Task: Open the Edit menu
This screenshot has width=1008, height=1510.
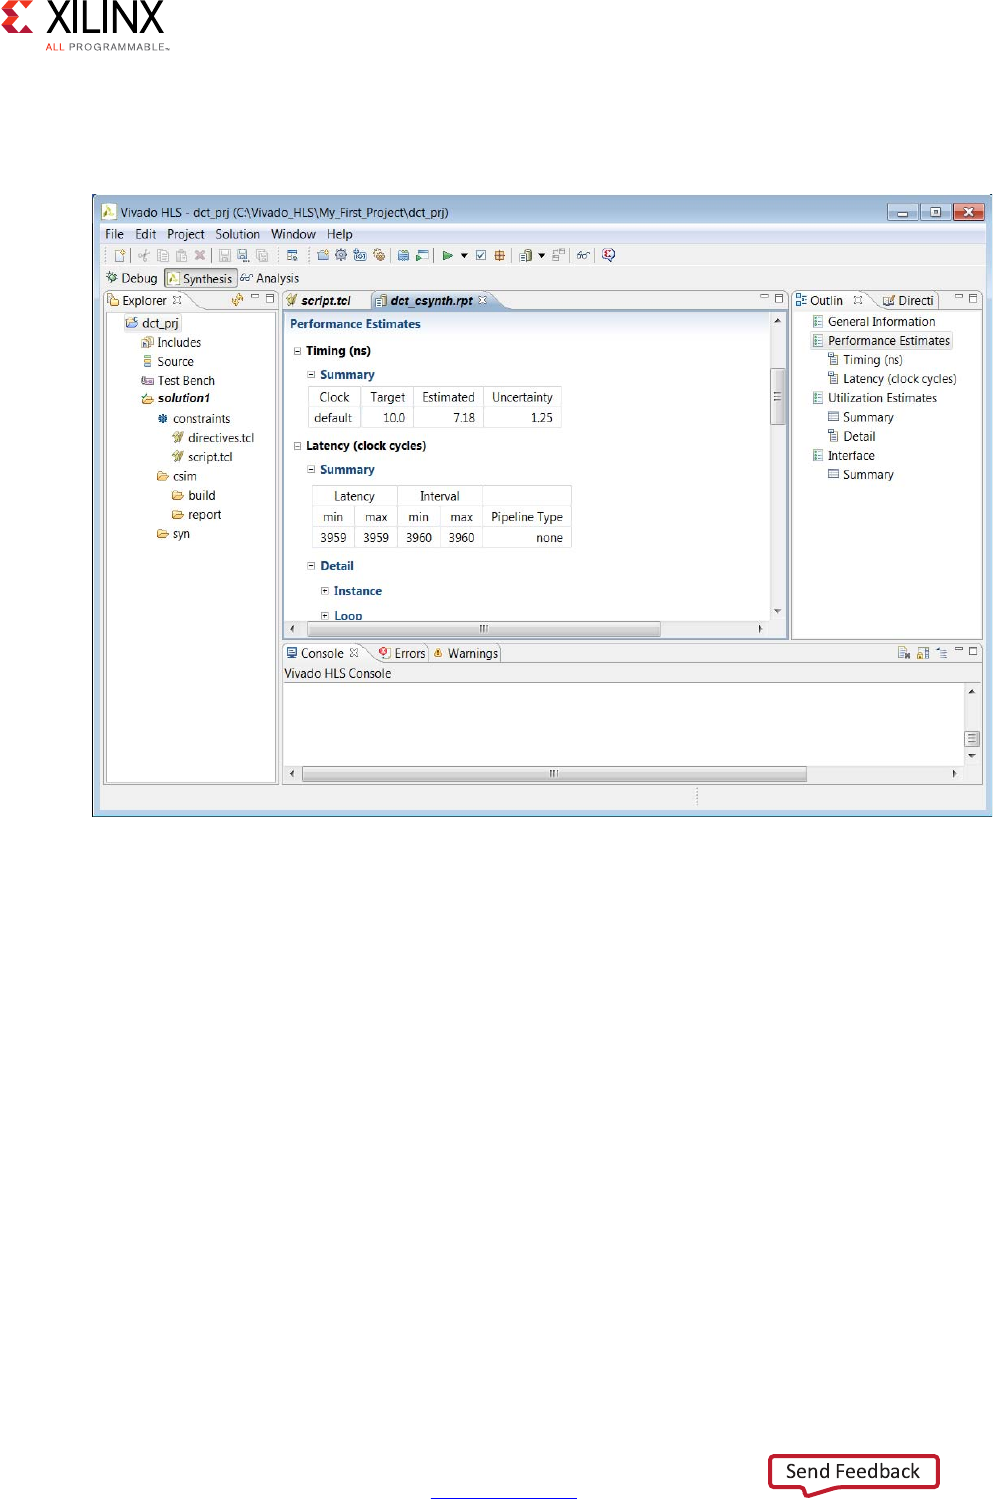Action: point(146,234)
